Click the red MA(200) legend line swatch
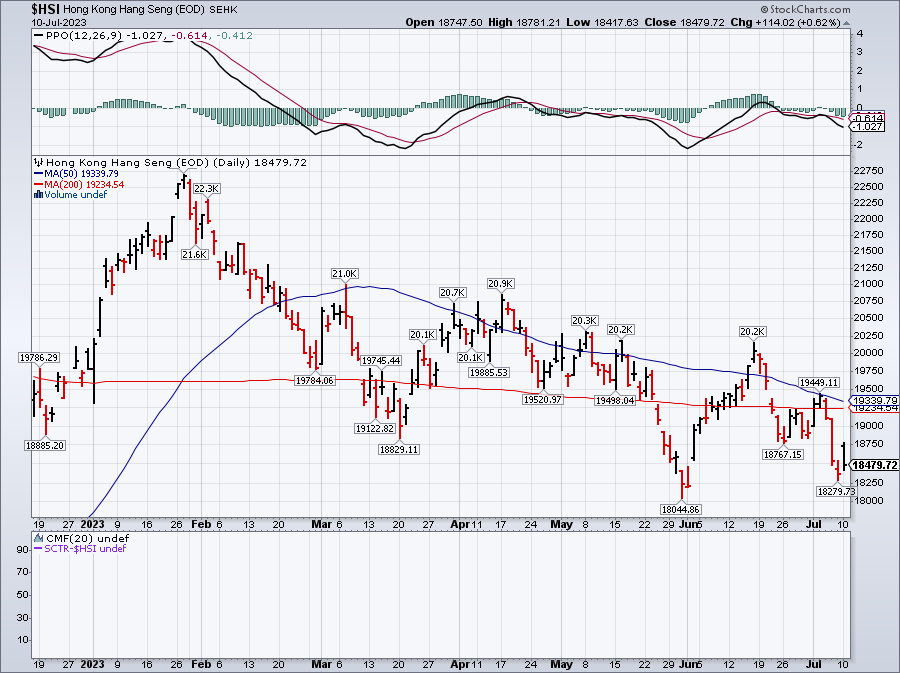The image size is (900, 673). (40, 184)
